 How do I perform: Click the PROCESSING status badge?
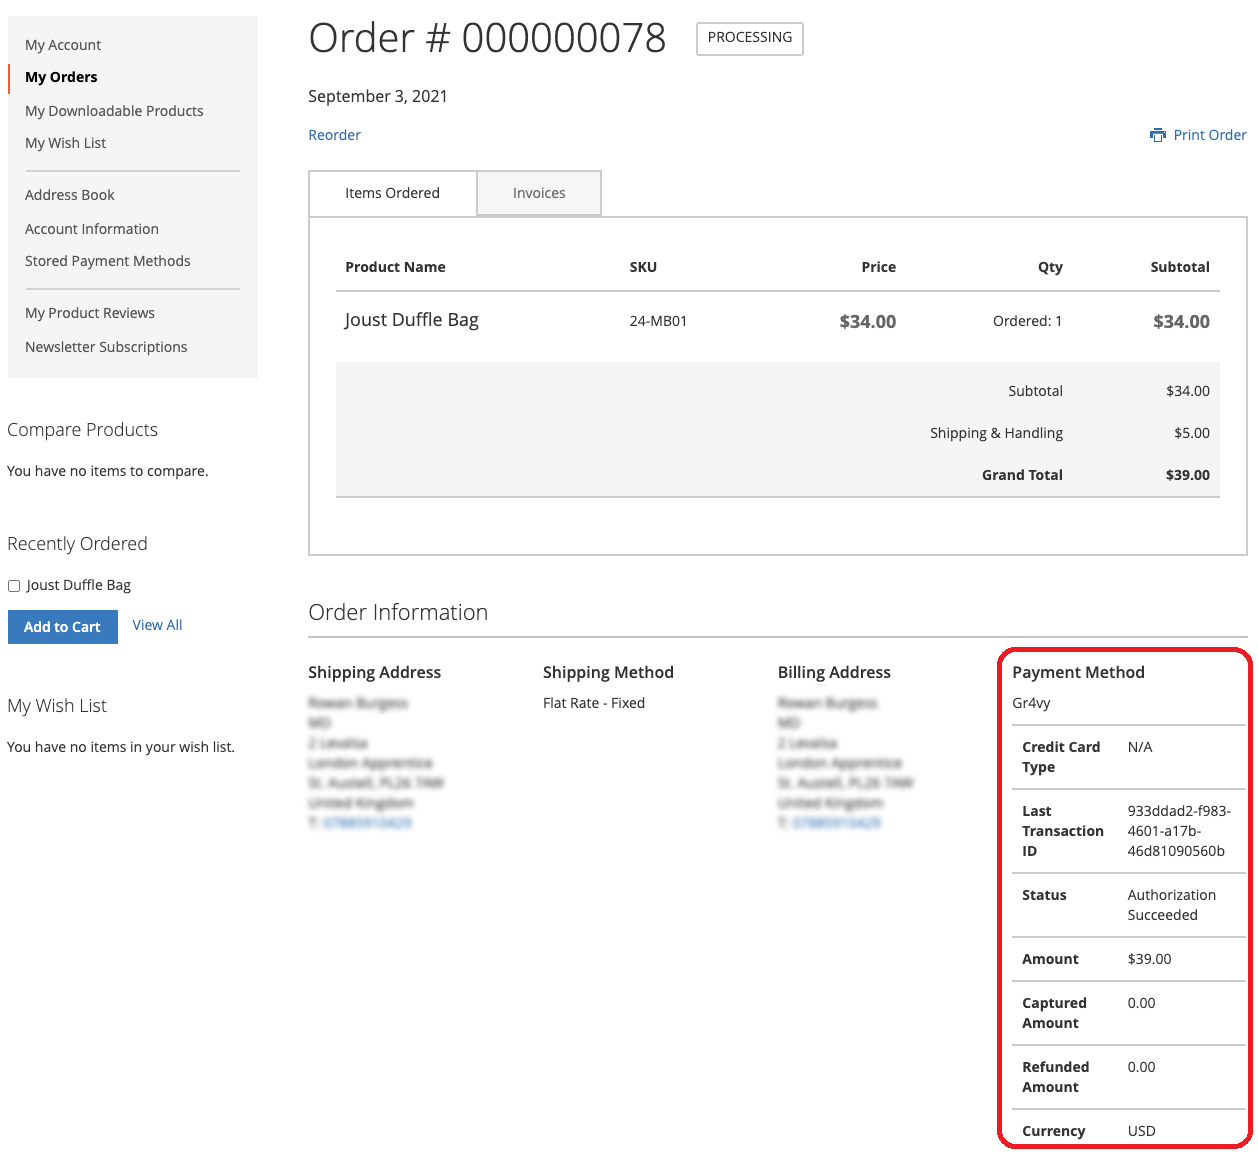click(749, 38)
